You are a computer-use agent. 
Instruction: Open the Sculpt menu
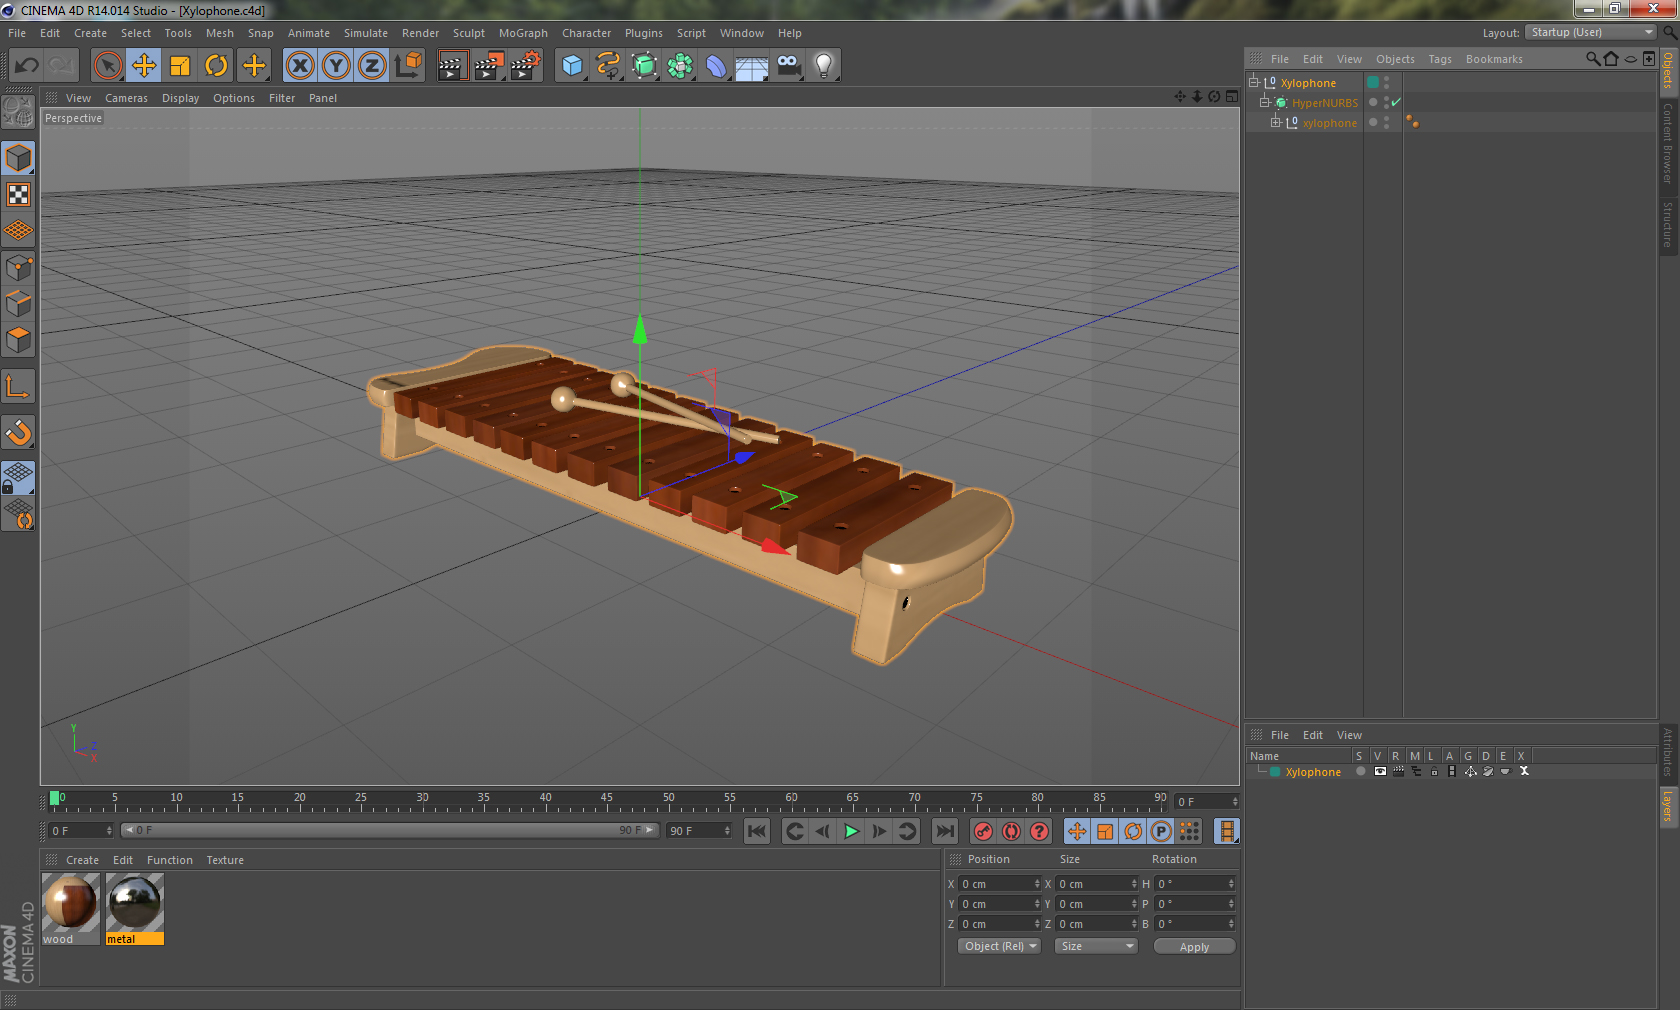point(469,33)
